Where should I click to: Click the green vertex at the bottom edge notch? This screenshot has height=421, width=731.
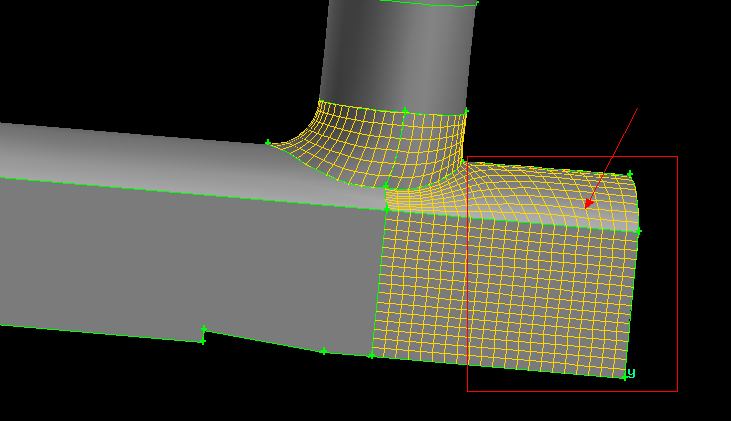point(203,329)
